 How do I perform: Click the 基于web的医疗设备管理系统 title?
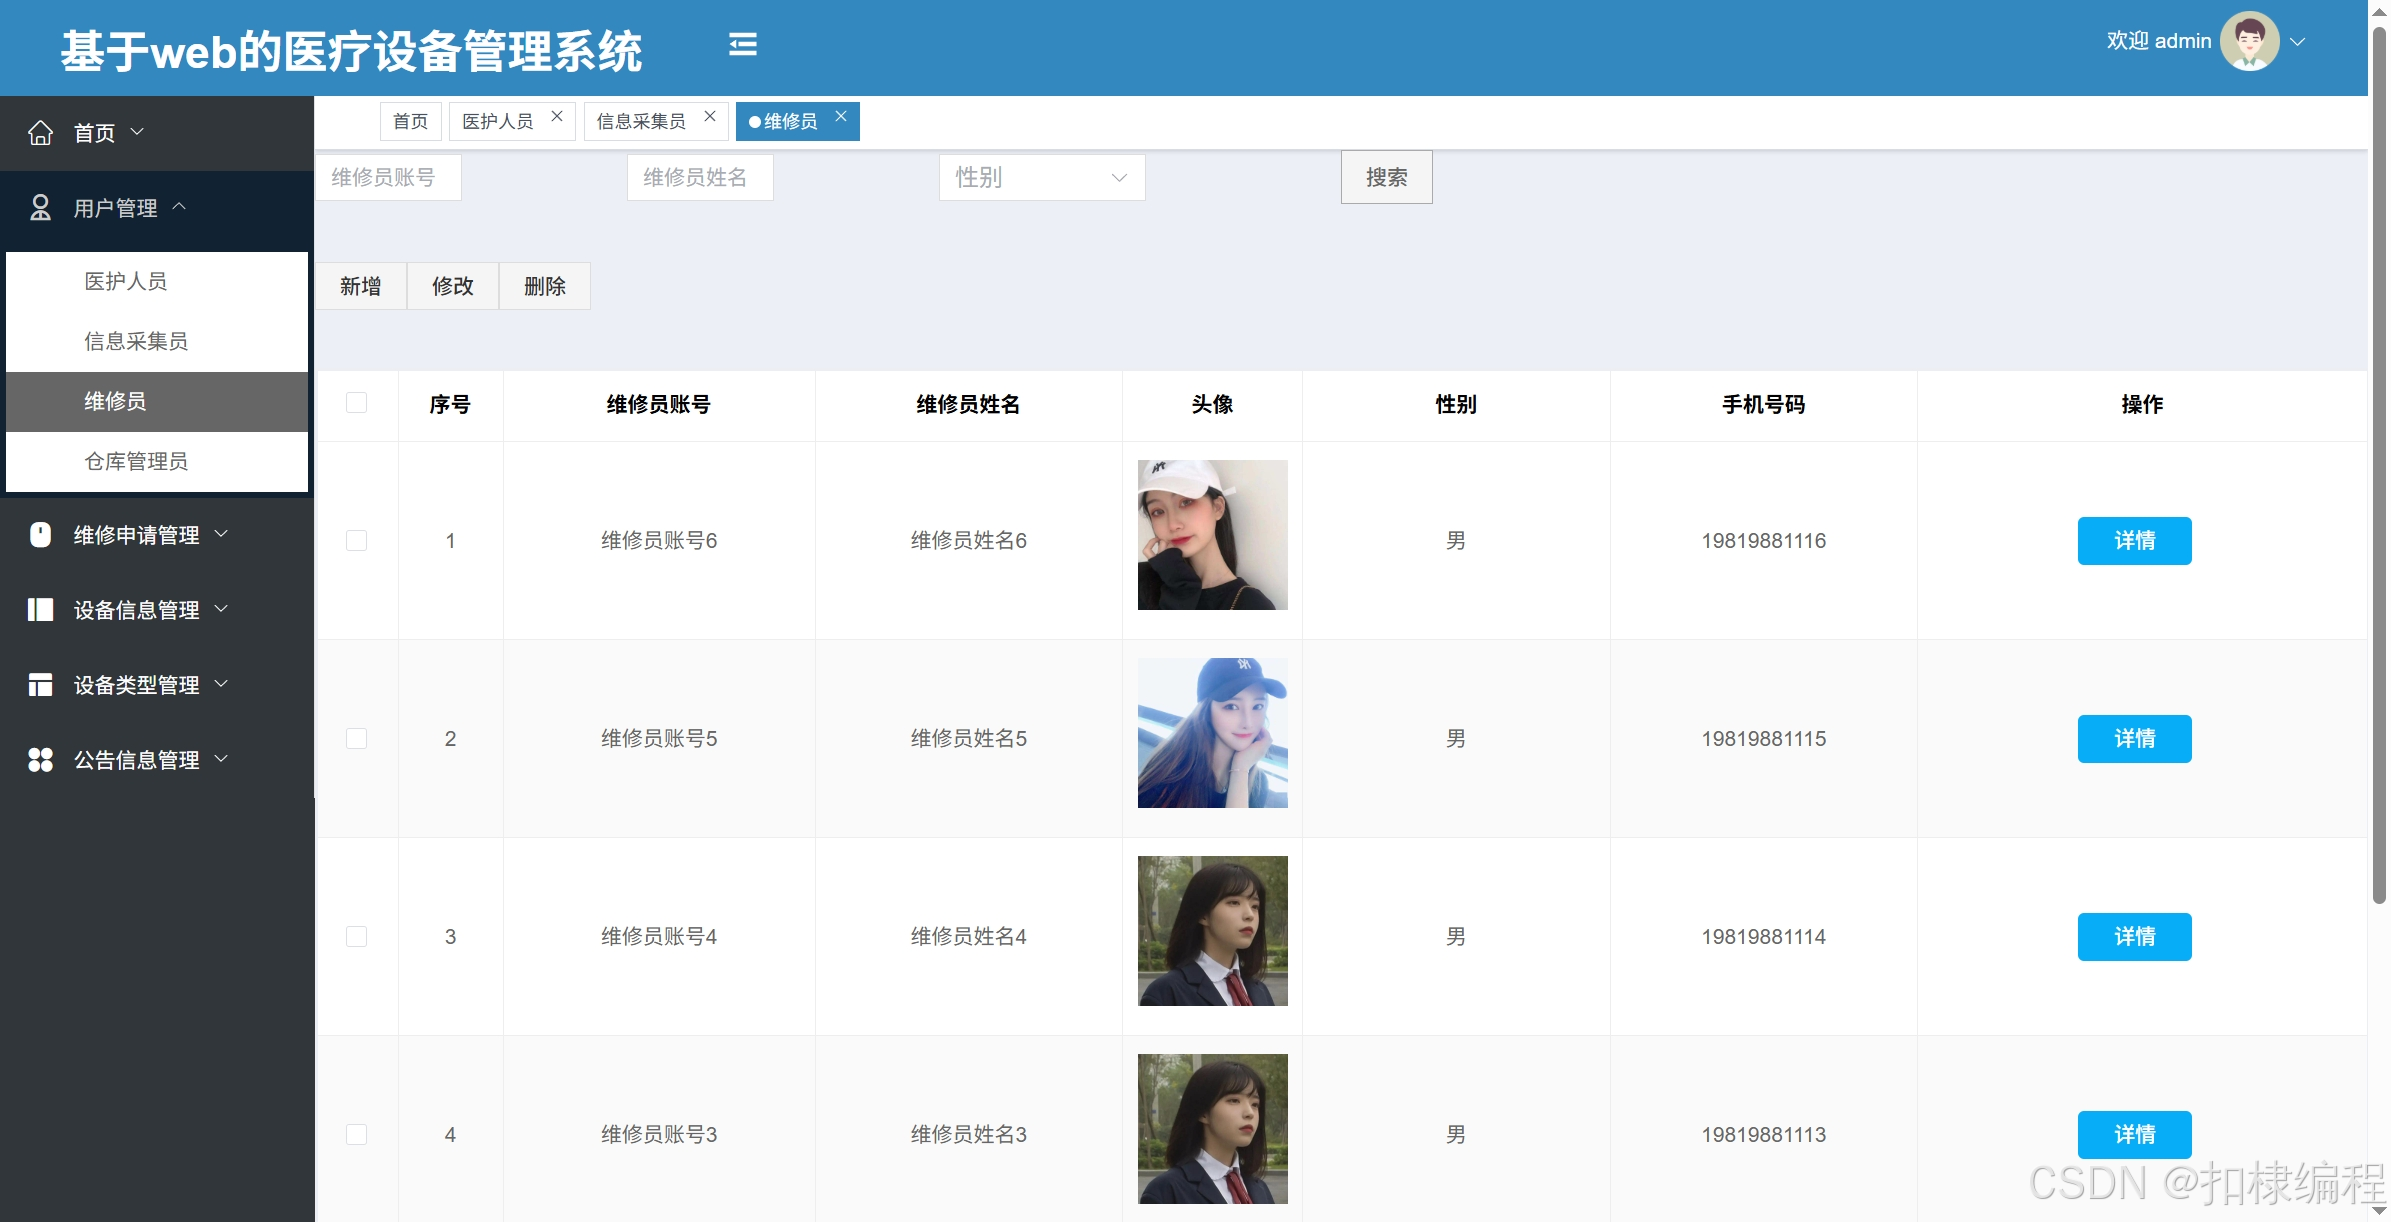[351, 50]
